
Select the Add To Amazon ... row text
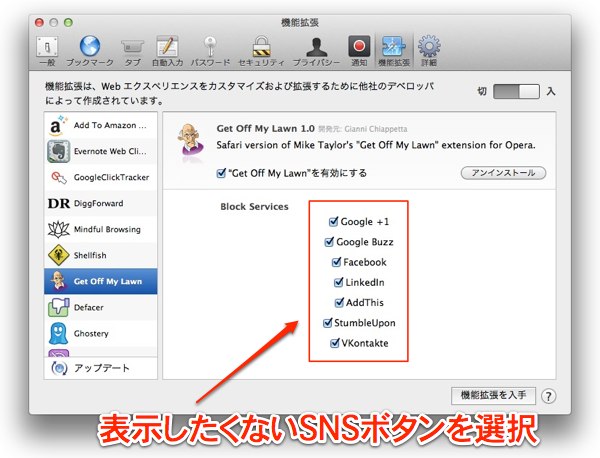pyautogui.click(x=110, y=126)
